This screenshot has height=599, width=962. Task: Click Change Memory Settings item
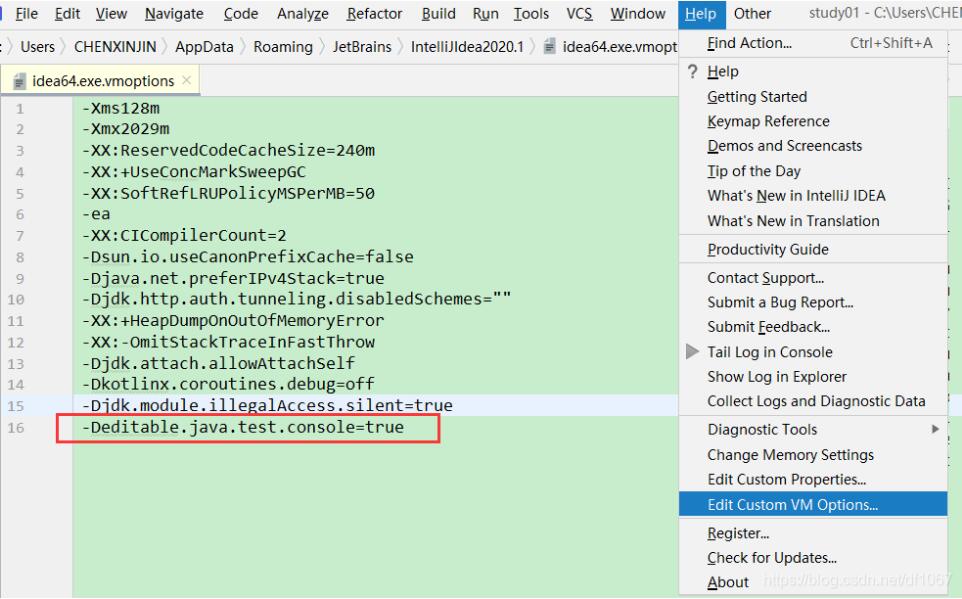[x=790, y=455]
